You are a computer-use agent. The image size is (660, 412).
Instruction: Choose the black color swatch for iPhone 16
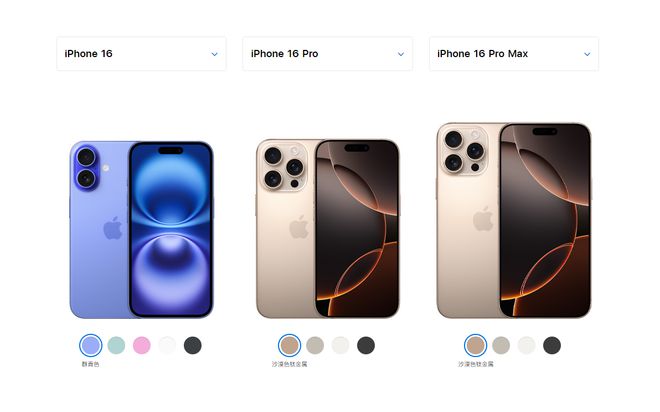(x=193, y=346)
